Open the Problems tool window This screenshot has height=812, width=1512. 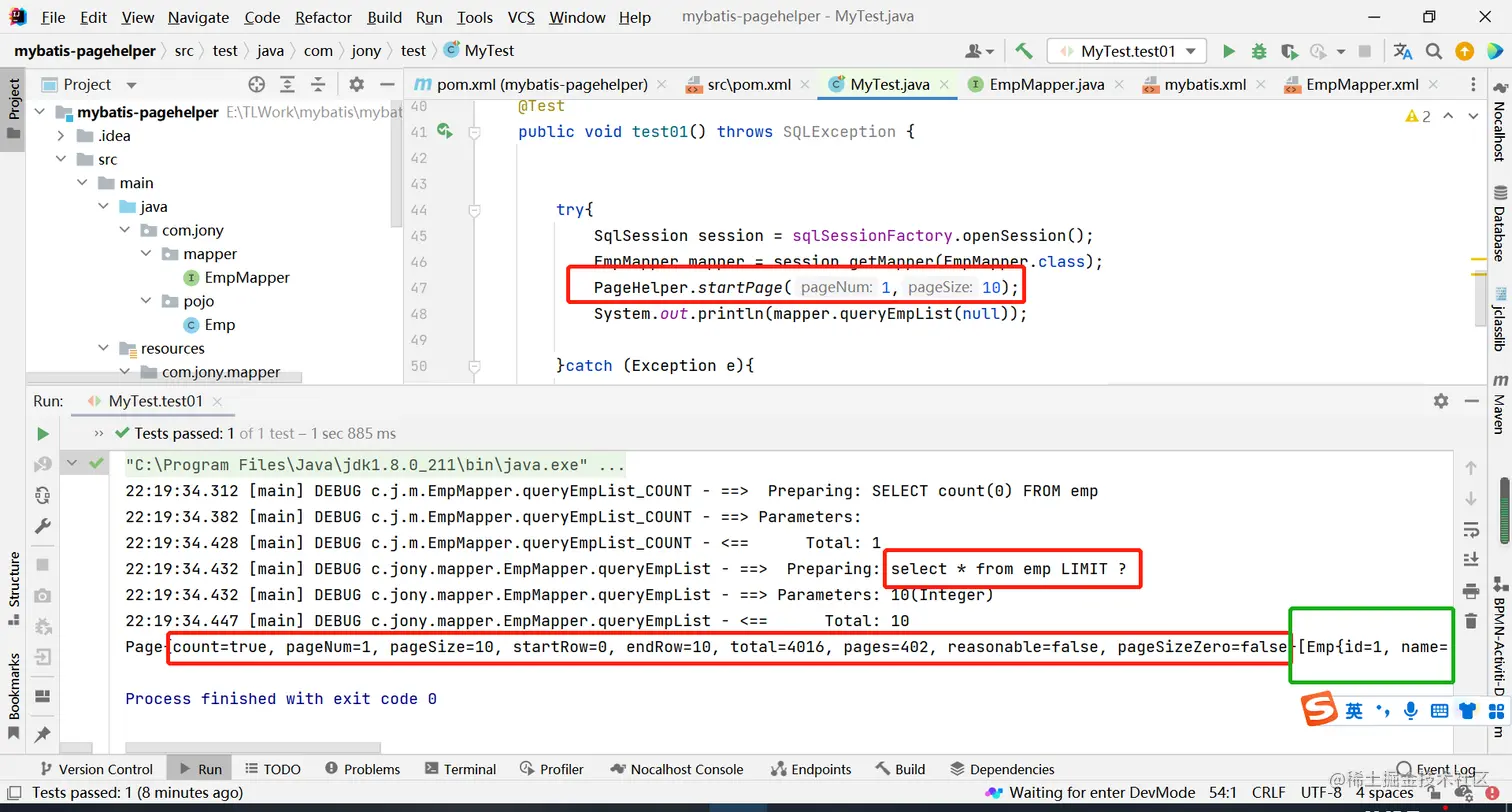(361, 769)
